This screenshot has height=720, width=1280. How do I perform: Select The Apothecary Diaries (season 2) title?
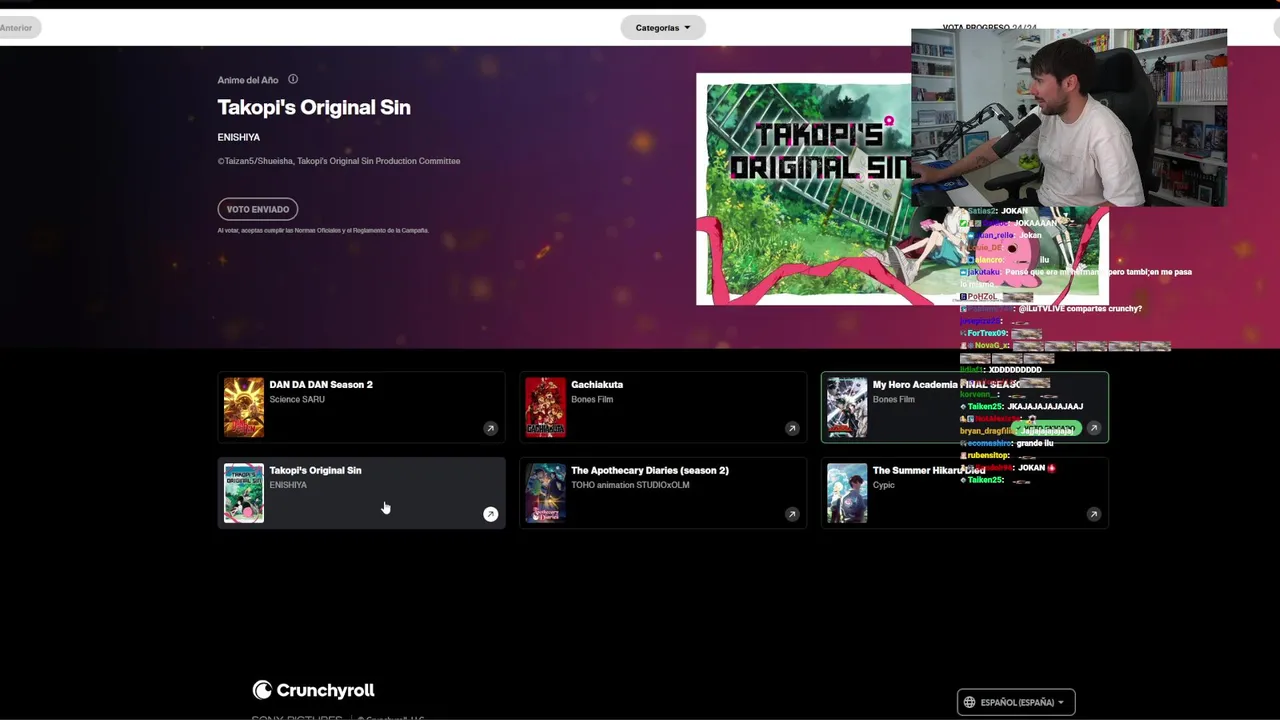(650, 470)
